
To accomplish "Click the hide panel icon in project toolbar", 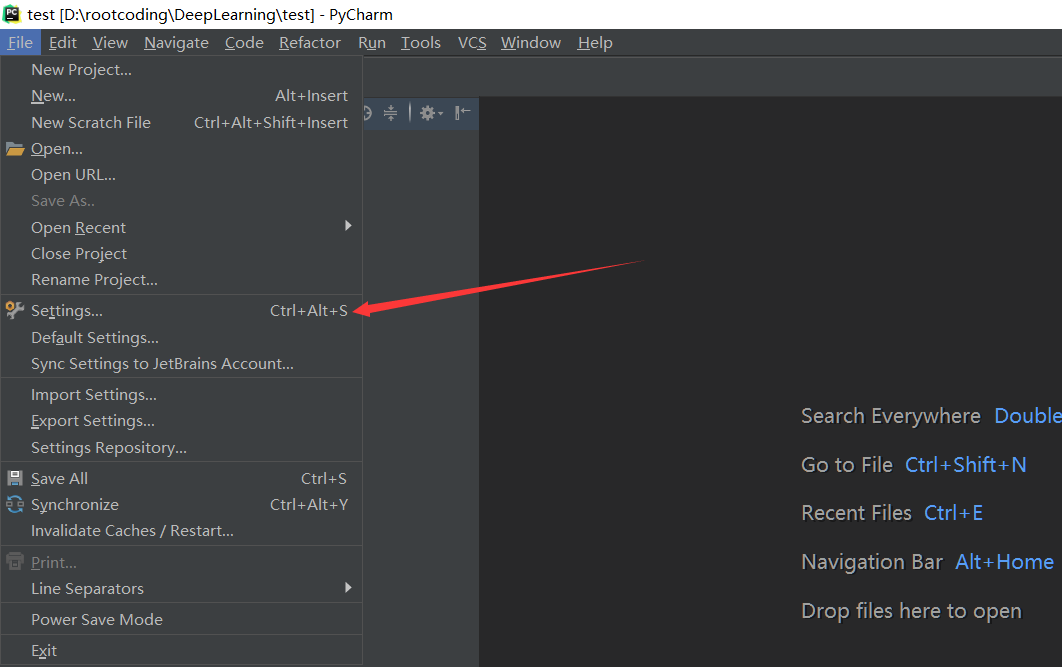I will coord(463,112).
